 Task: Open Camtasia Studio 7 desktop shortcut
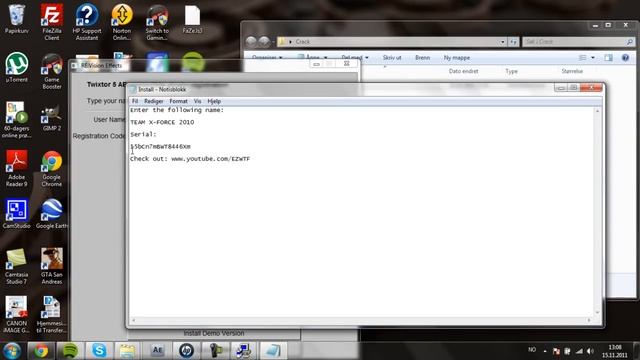point(16,266)
